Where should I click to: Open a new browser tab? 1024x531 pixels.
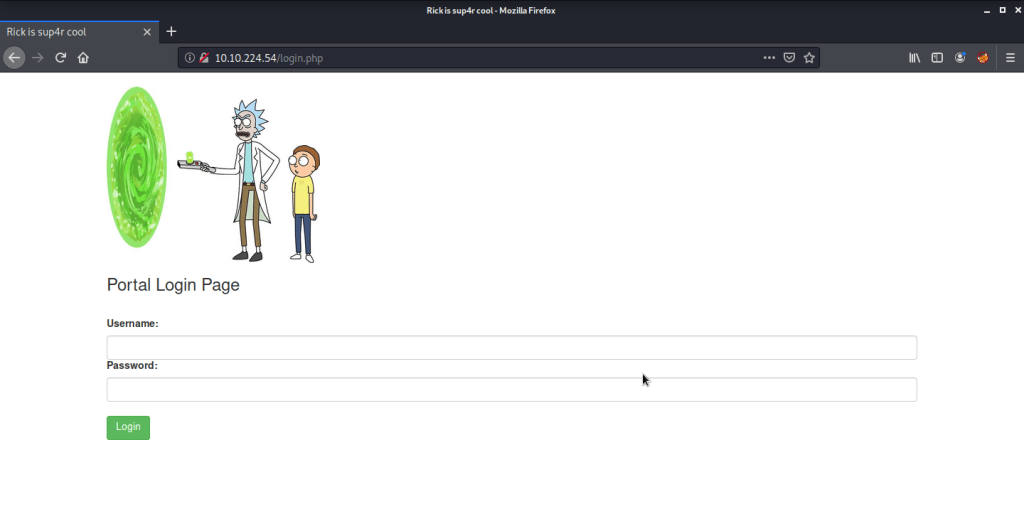[171, 32]
